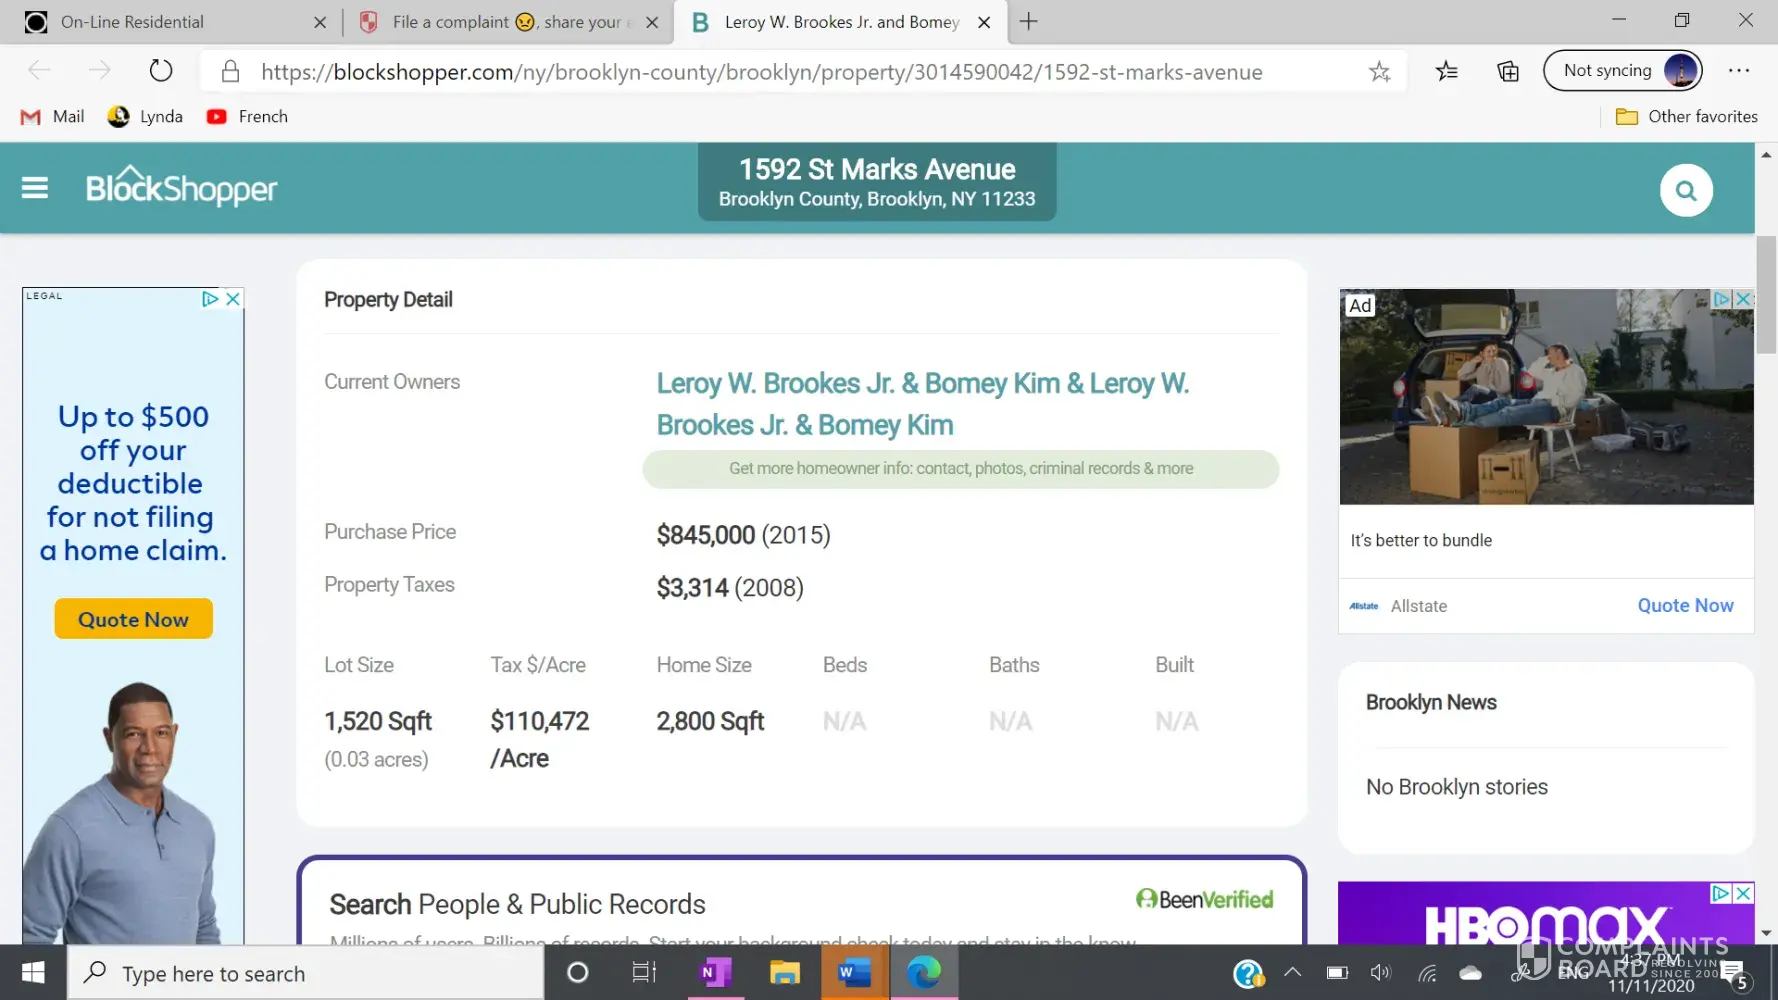Add this page to favorites star
This screenshot has height=1000, width=1778.
click(1380, 71)
